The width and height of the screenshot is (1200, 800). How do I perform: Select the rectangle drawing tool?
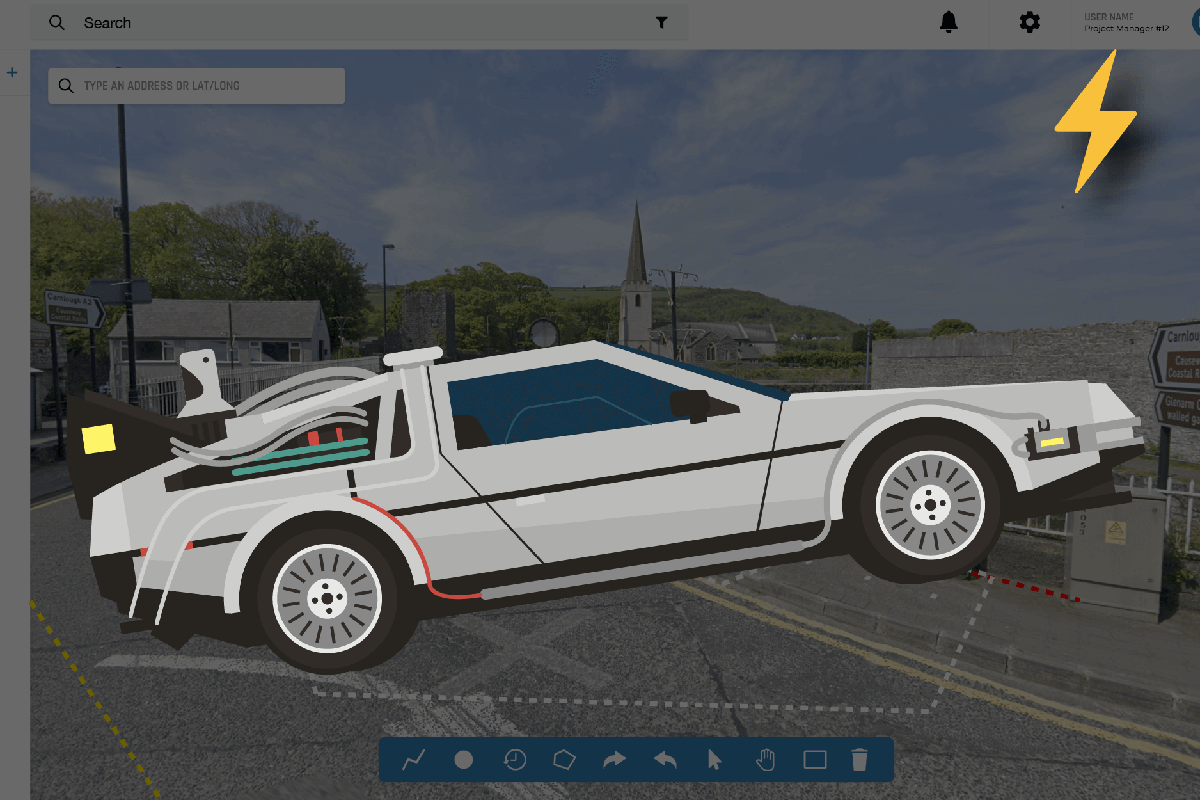coord(815,760)
